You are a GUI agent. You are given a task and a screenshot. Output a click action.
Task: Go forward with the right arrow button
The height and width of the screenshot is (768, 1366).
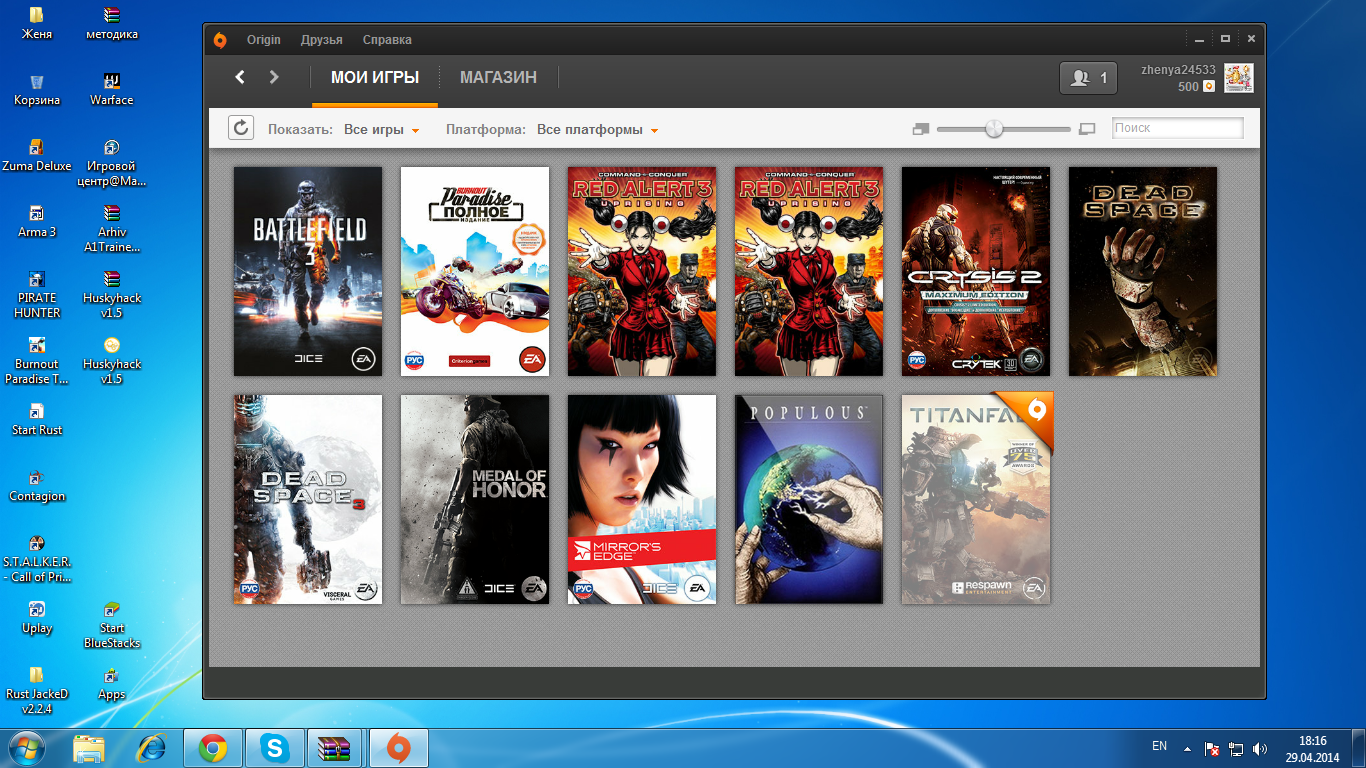click(x=274, y=77)
